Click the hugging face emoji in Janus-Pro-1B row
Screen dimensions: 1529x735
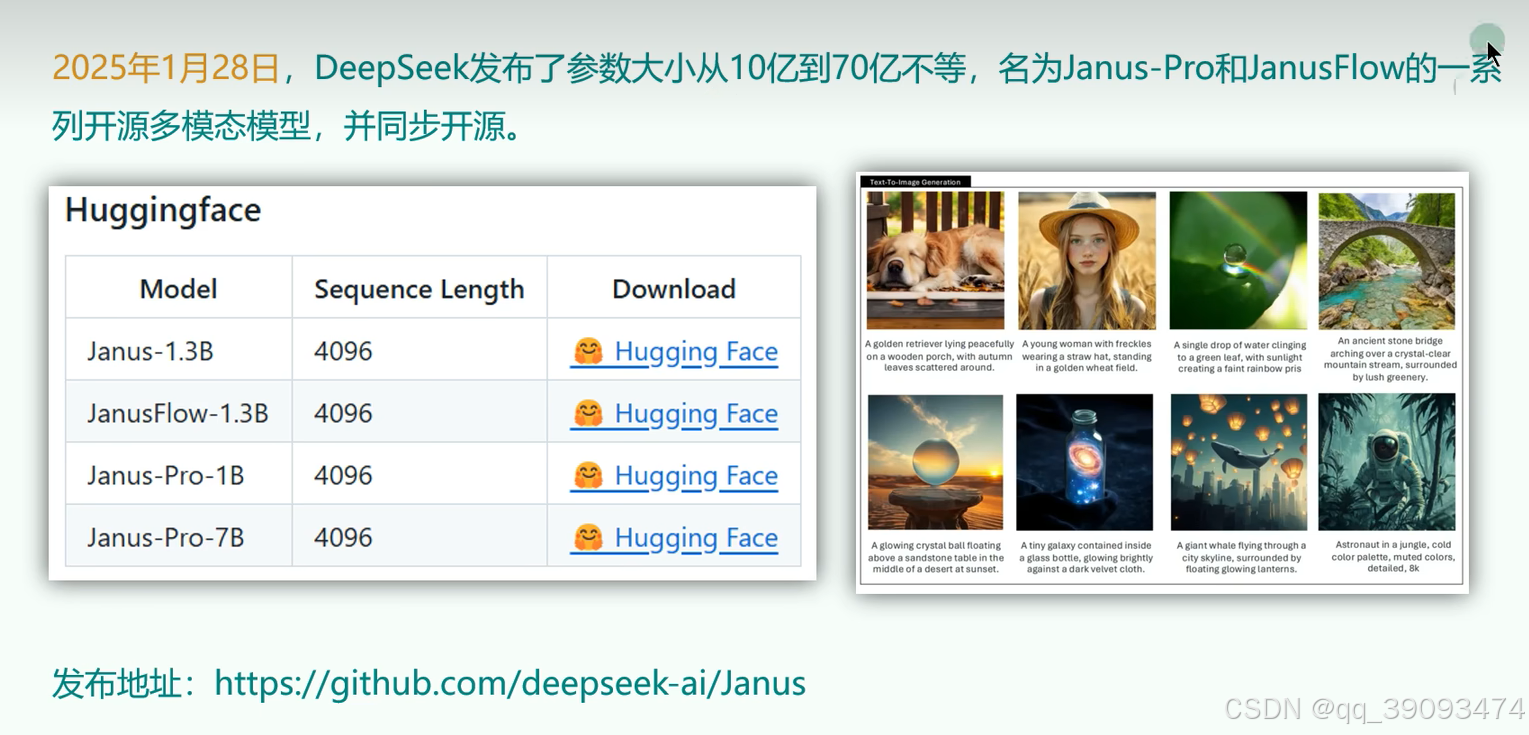[588, 476]
